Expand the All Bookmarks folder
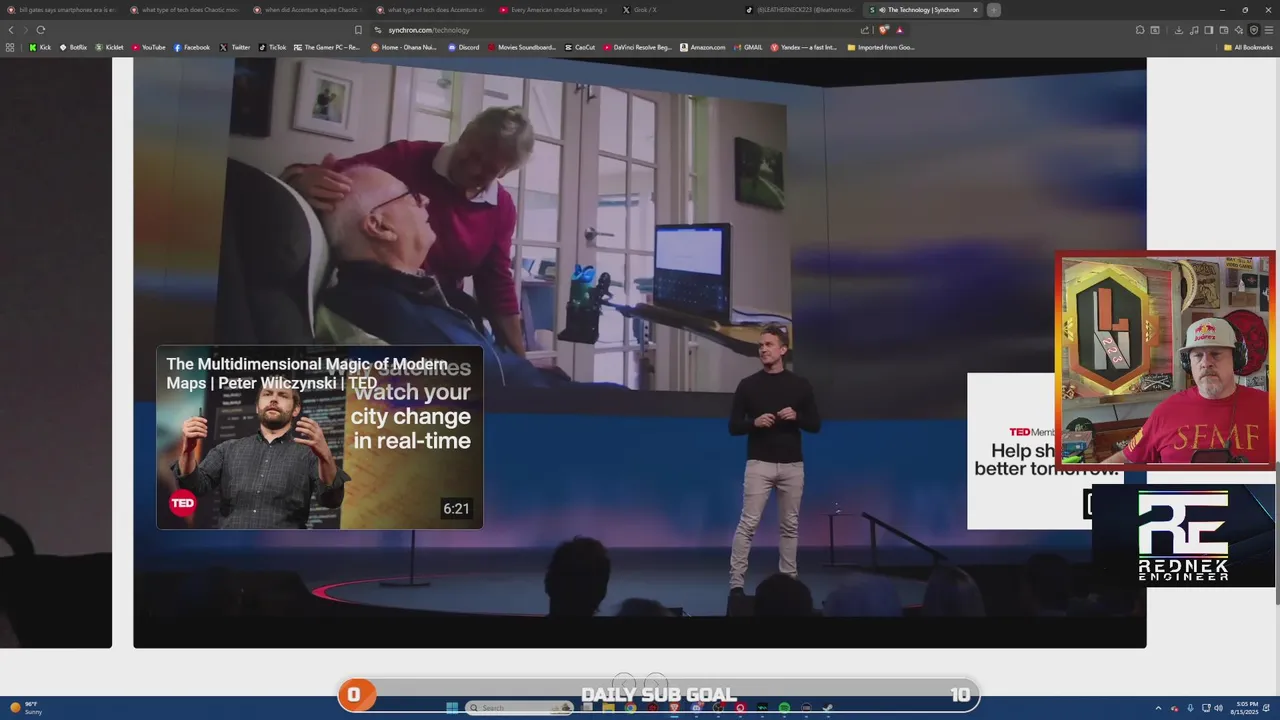The width and height of the screenshot is (1280, 720). (x=1249, y=47)
